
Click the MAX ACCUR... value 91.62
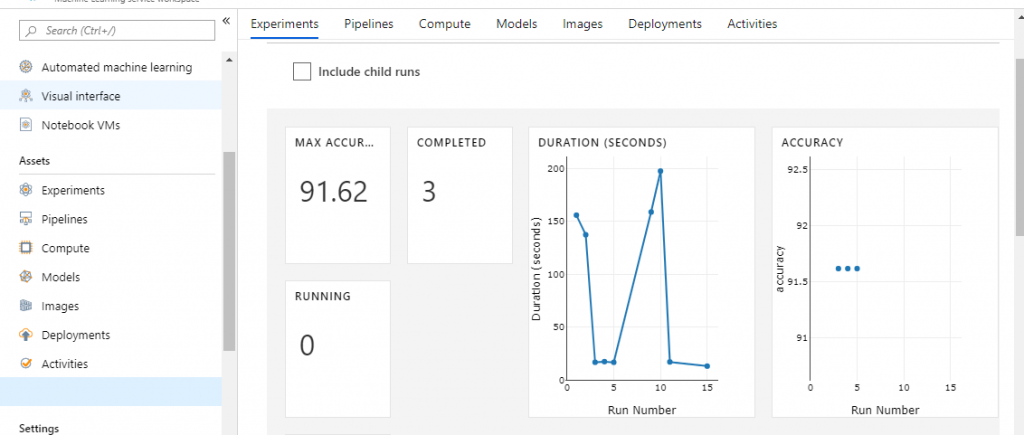click(x=334, y=192)
